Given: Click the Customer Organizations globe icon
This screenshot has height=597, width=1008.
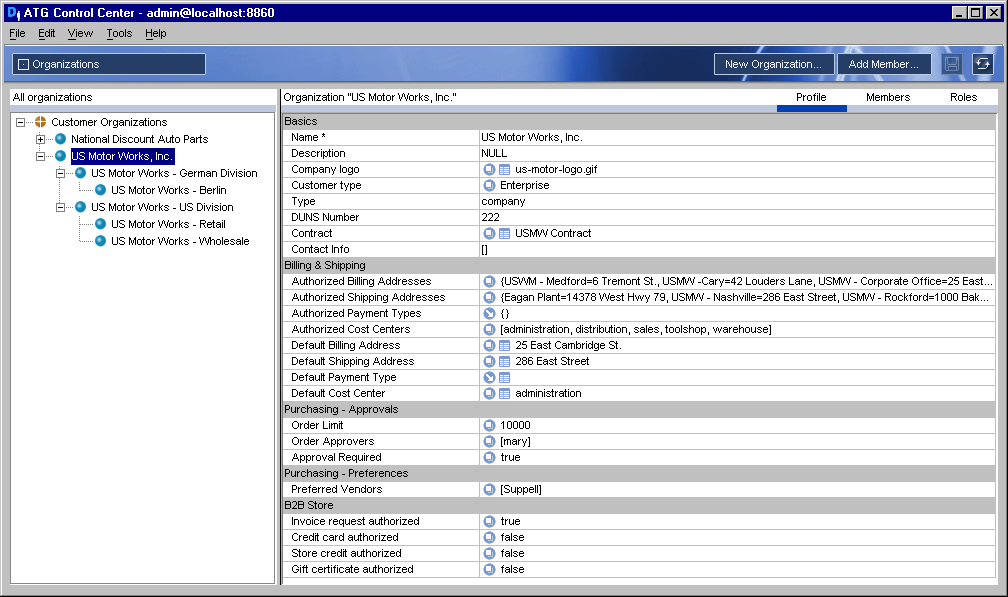Looking at the screenshot, I should [40, 121].
